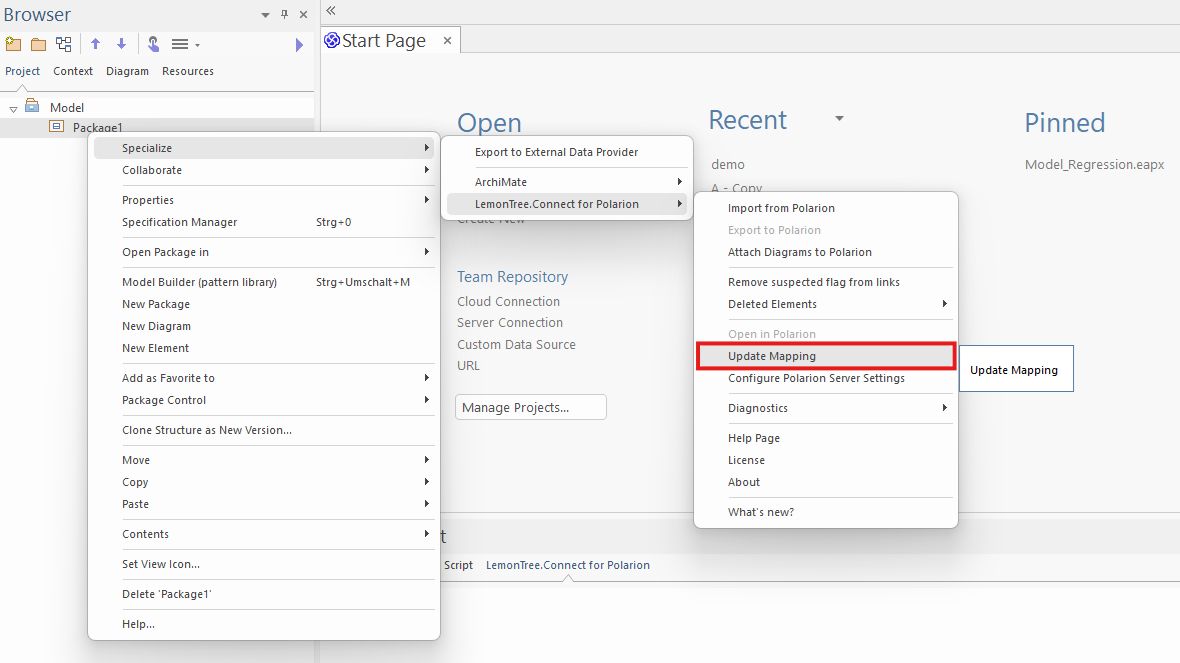Move item down using the down-arrow icon

click(120, 44)
